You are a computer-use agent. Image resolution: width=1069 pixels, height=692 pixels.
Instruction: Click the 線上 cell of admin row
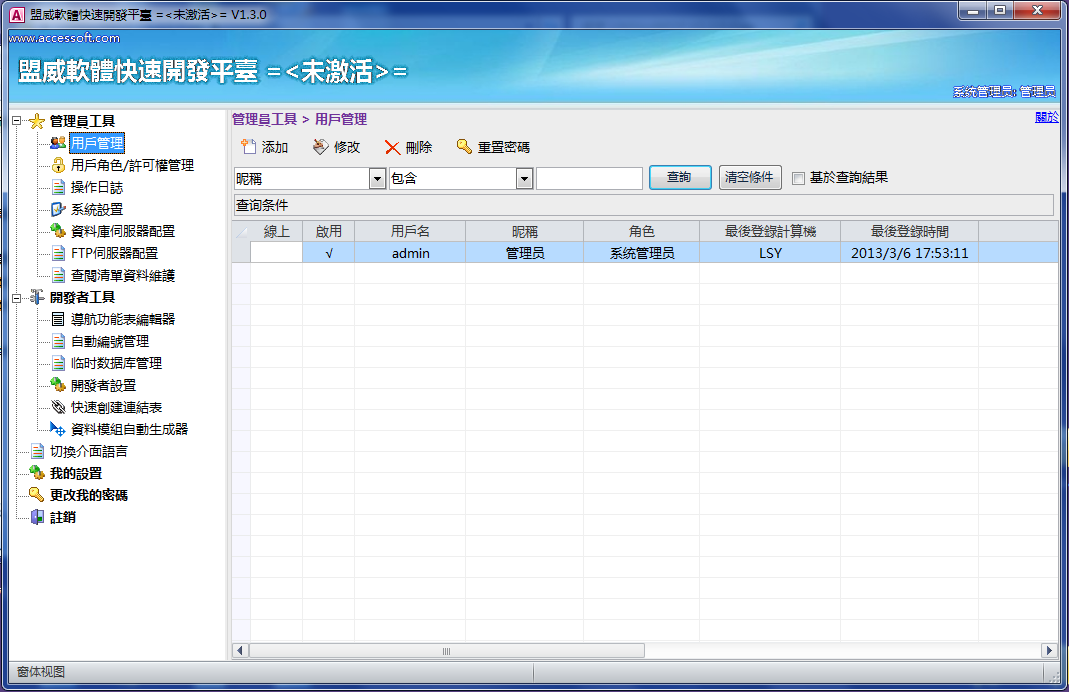[276, 253]
